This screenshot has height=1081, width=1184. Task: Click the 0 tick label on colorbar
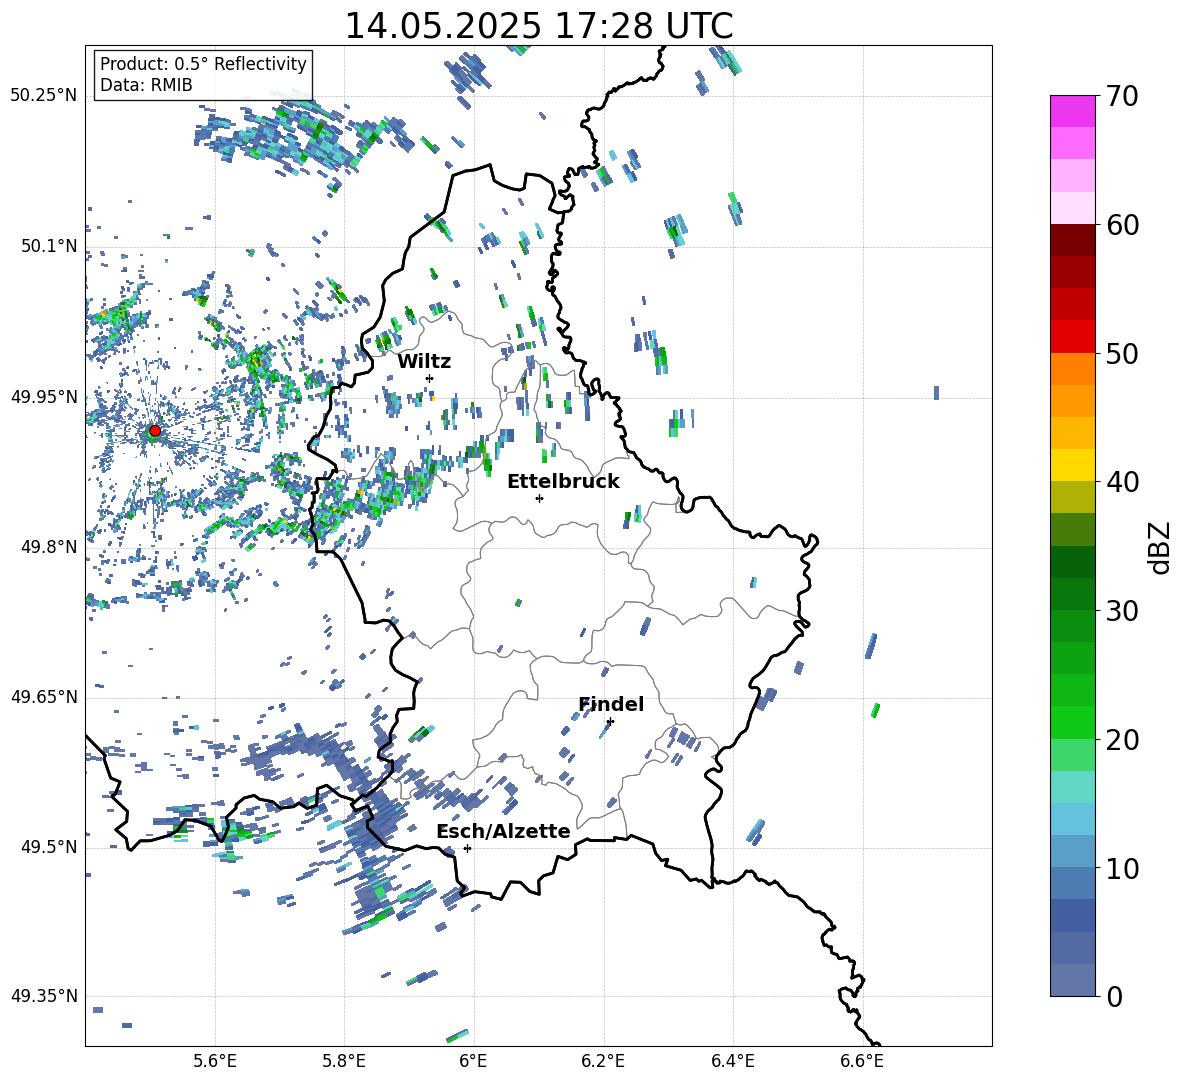pos(1114,997)
